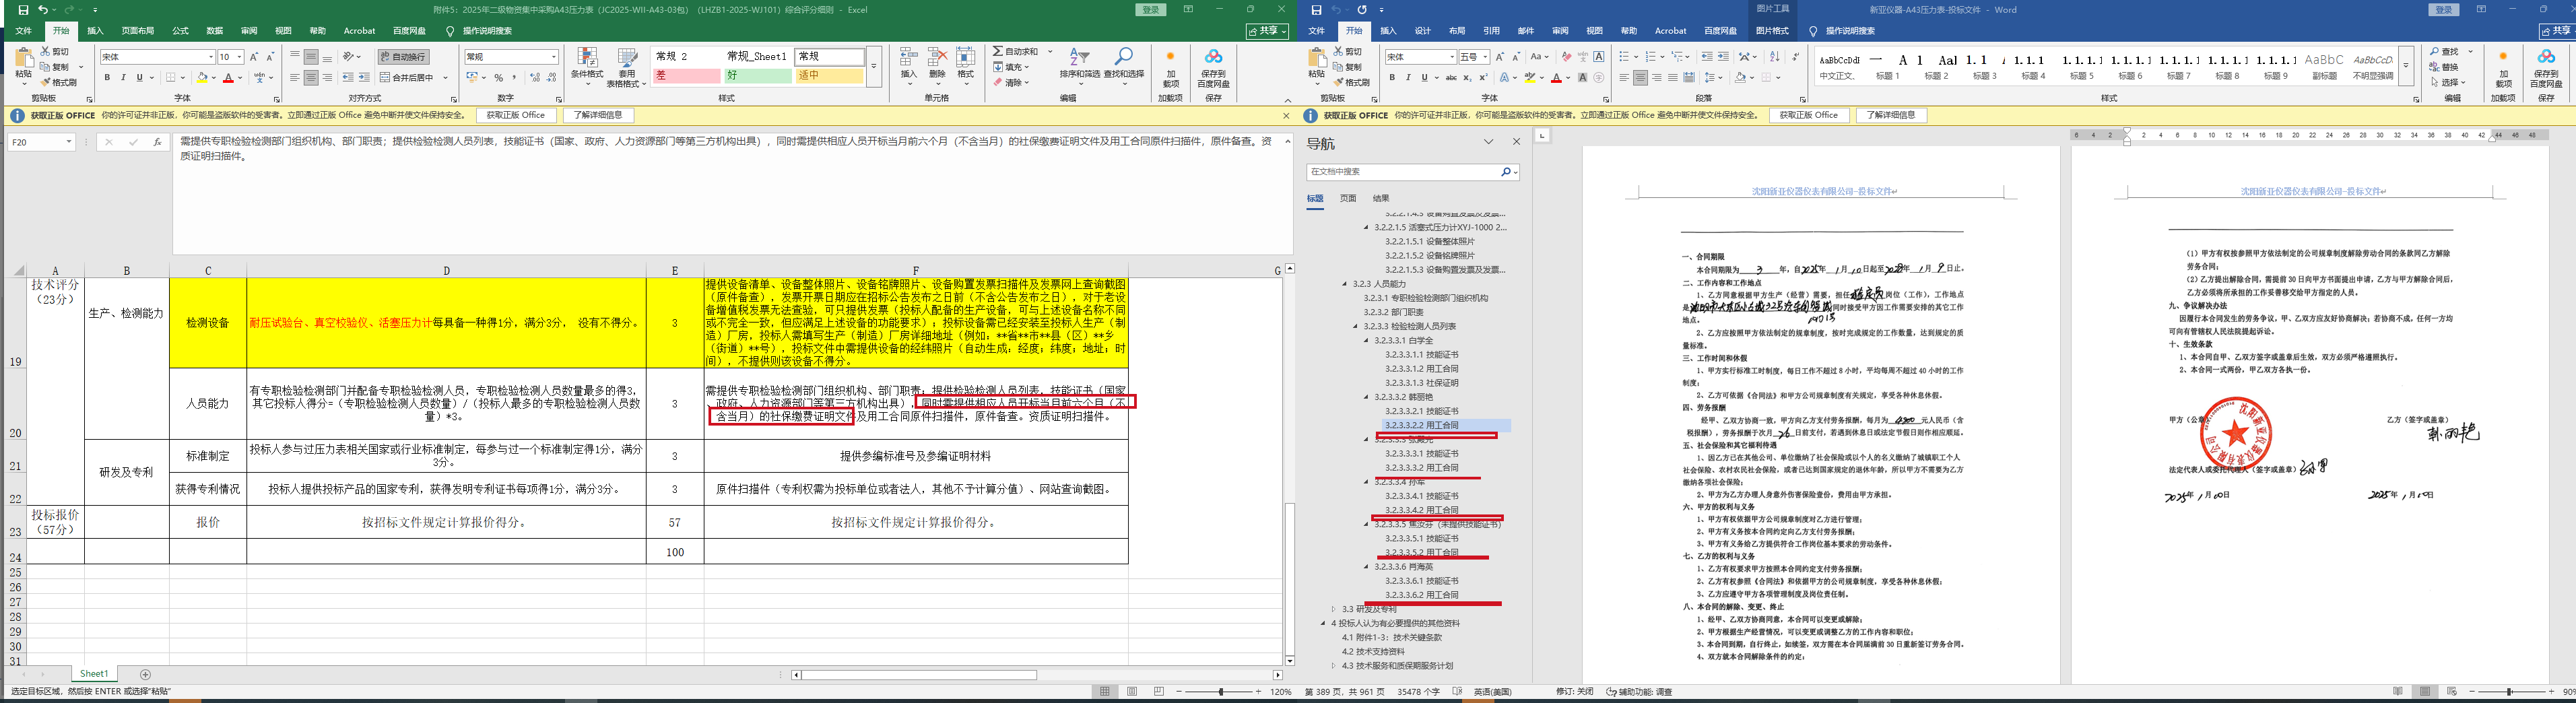
Task: Select Sheet1 tab in Excel
Action: (x=94, y=674)
